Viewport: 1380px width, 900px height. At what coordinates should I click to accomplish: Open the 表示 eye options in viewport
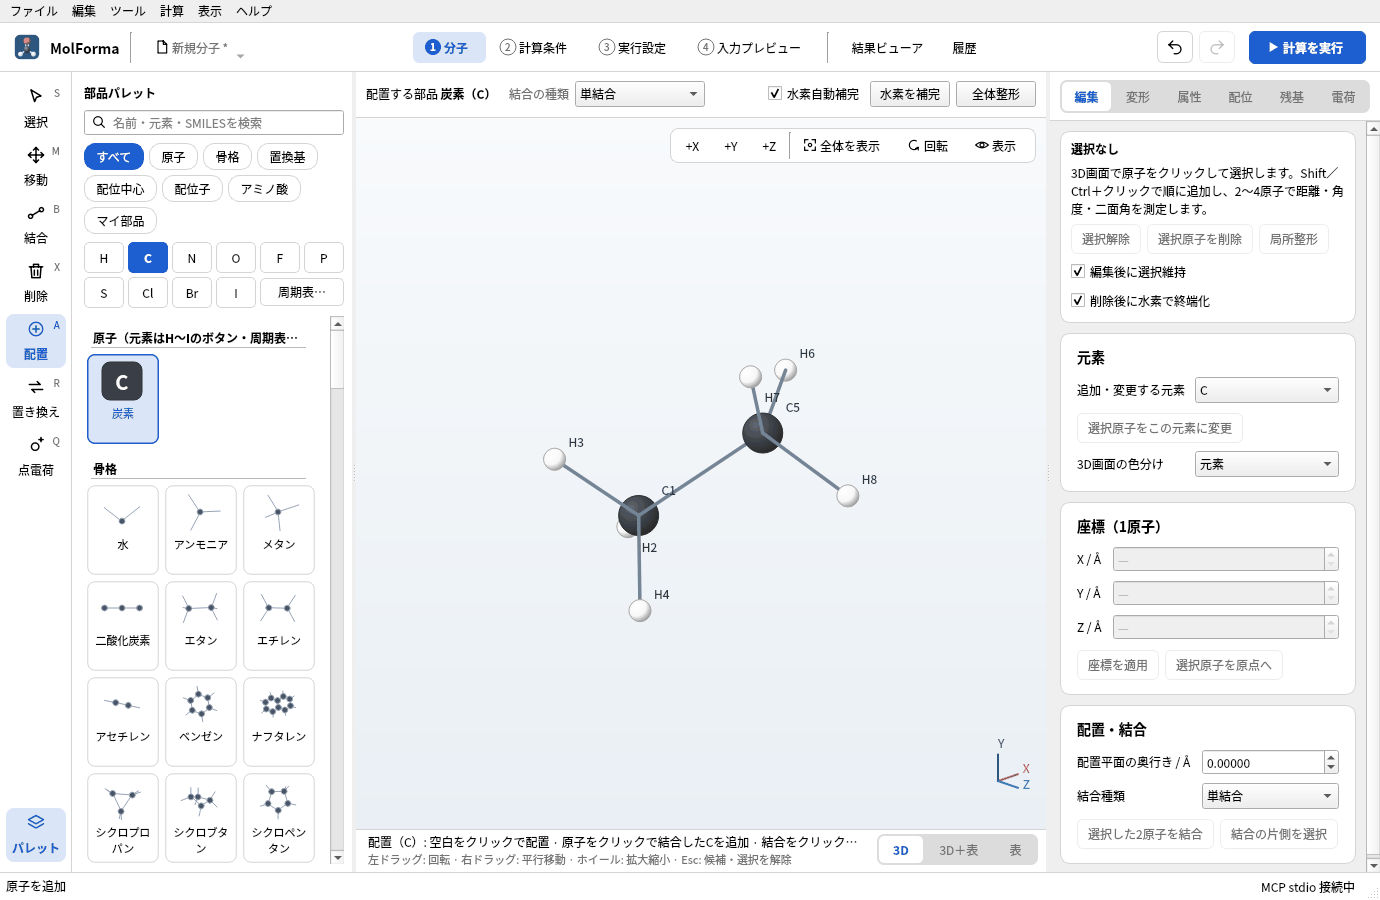point(996,146)
